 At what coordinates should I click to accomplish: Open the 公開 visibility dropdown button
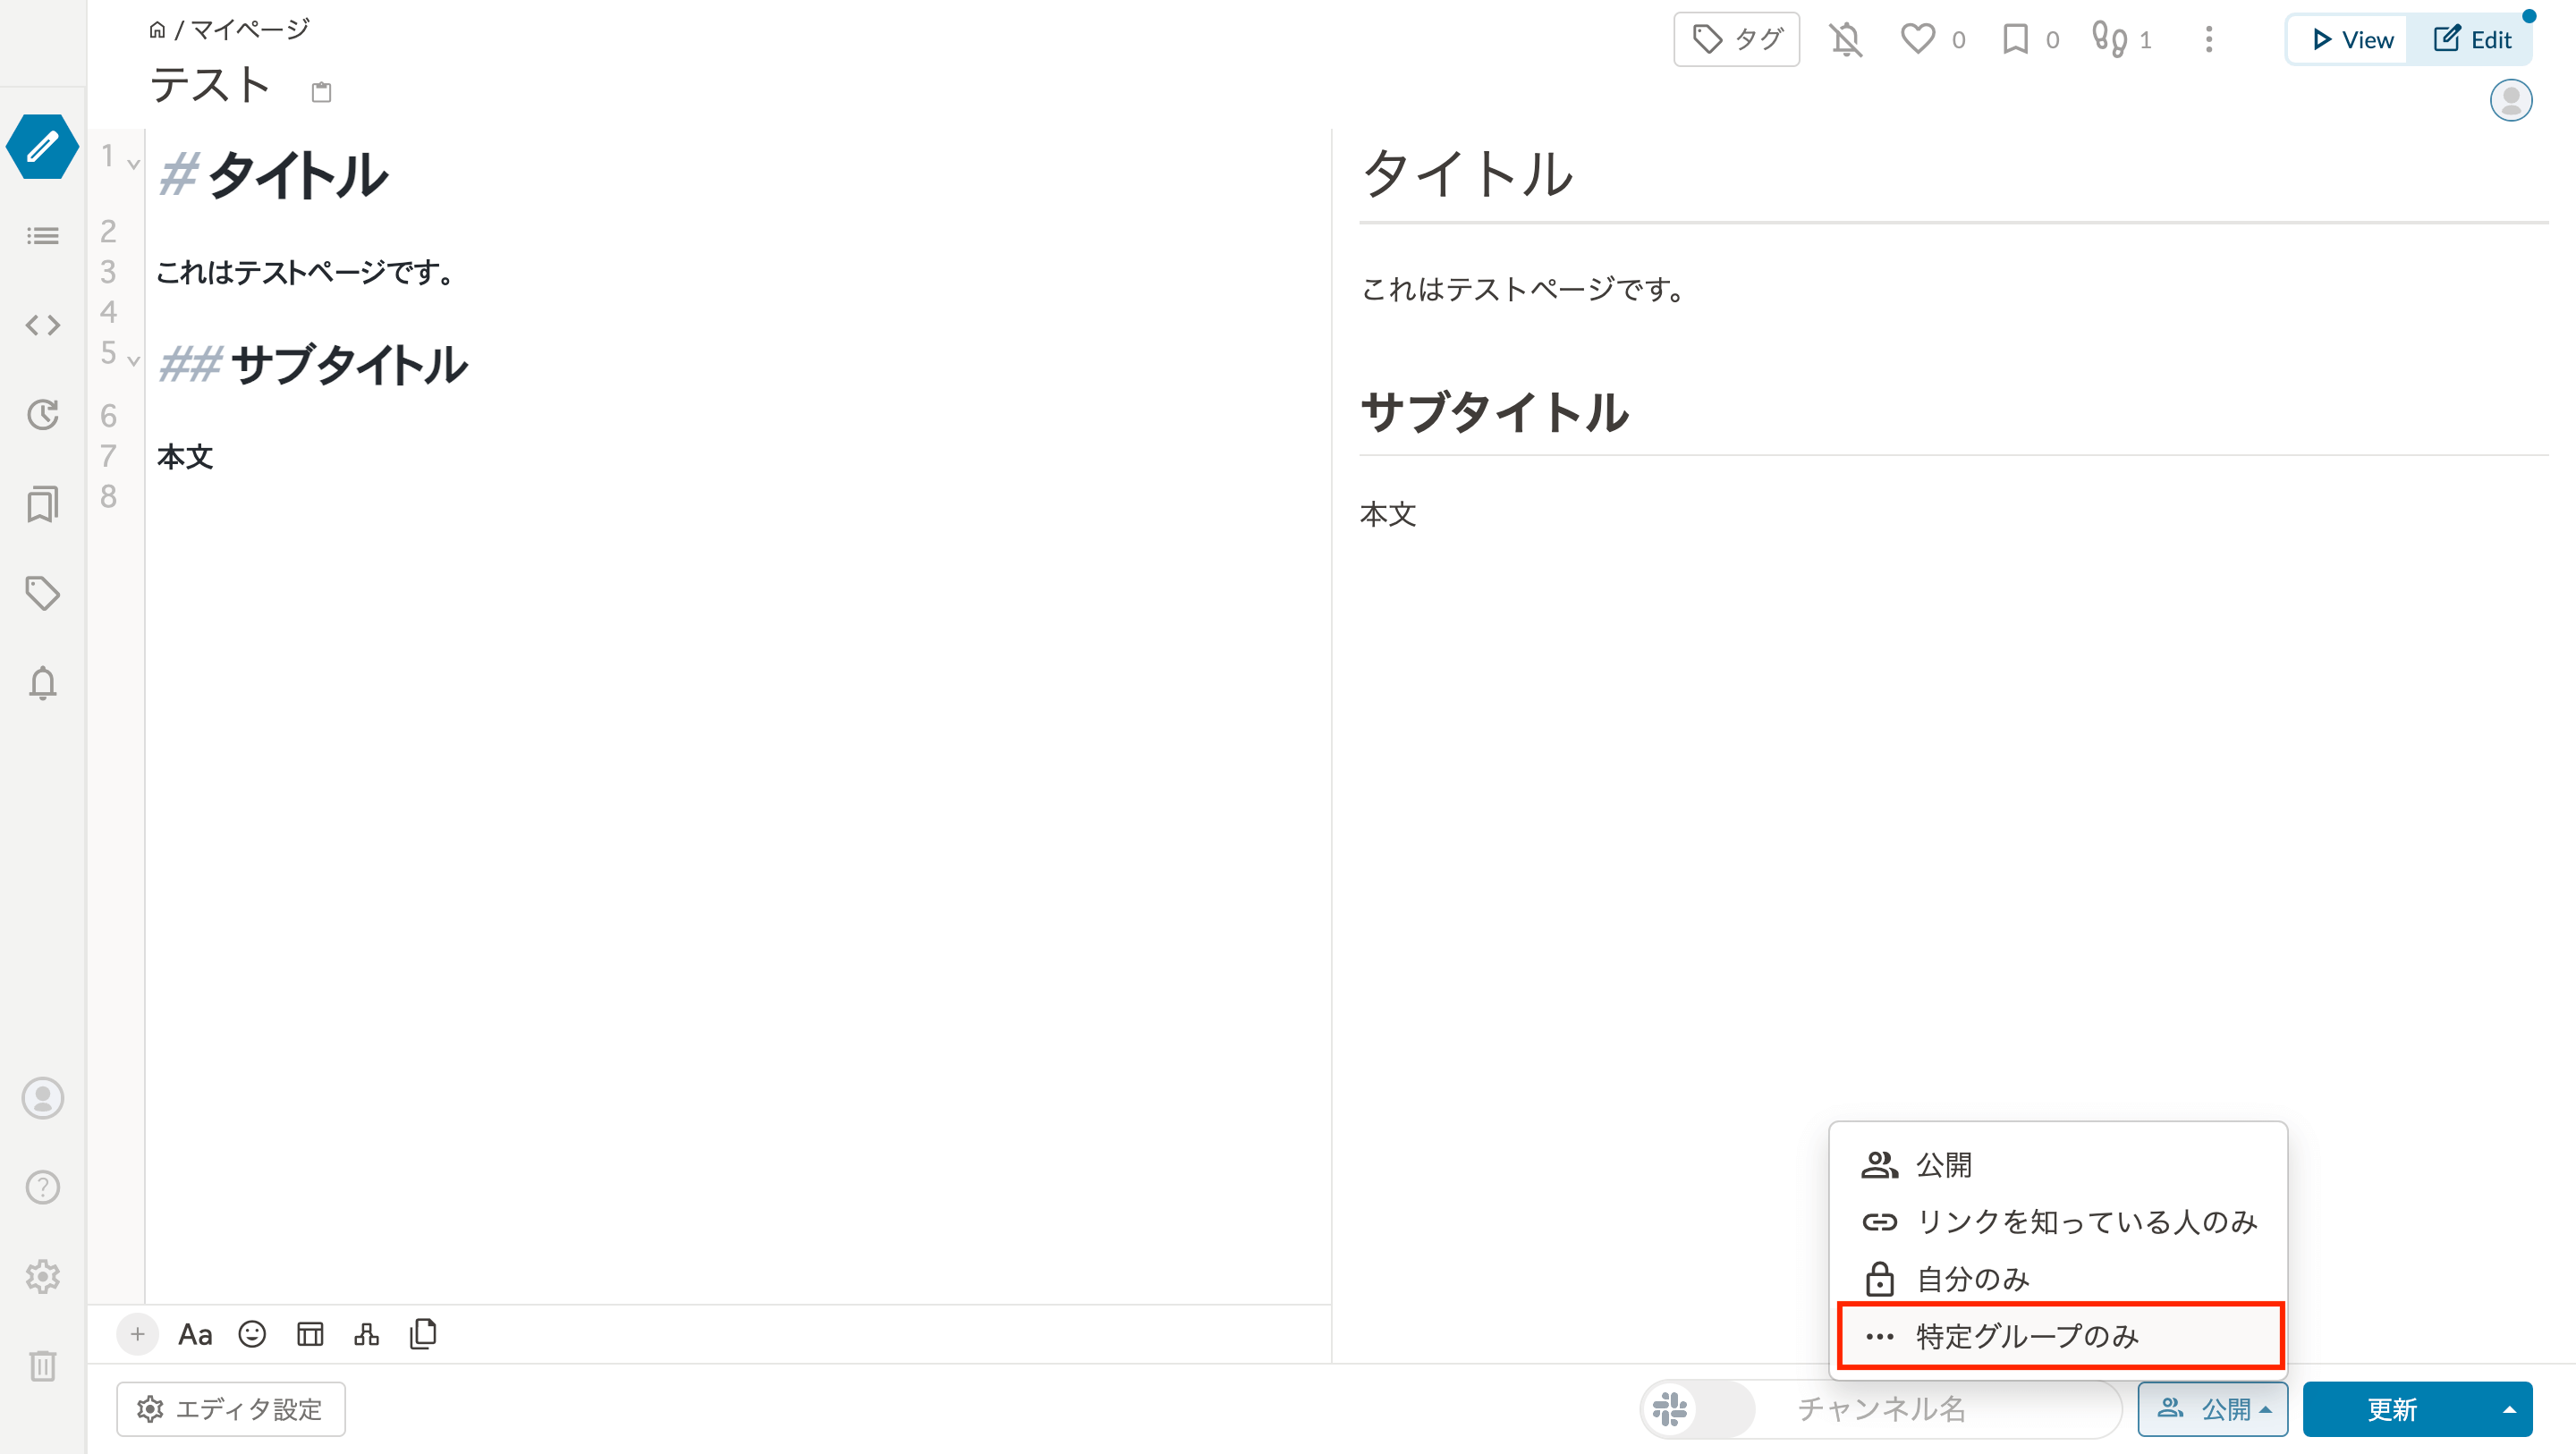(2212, 1409)
